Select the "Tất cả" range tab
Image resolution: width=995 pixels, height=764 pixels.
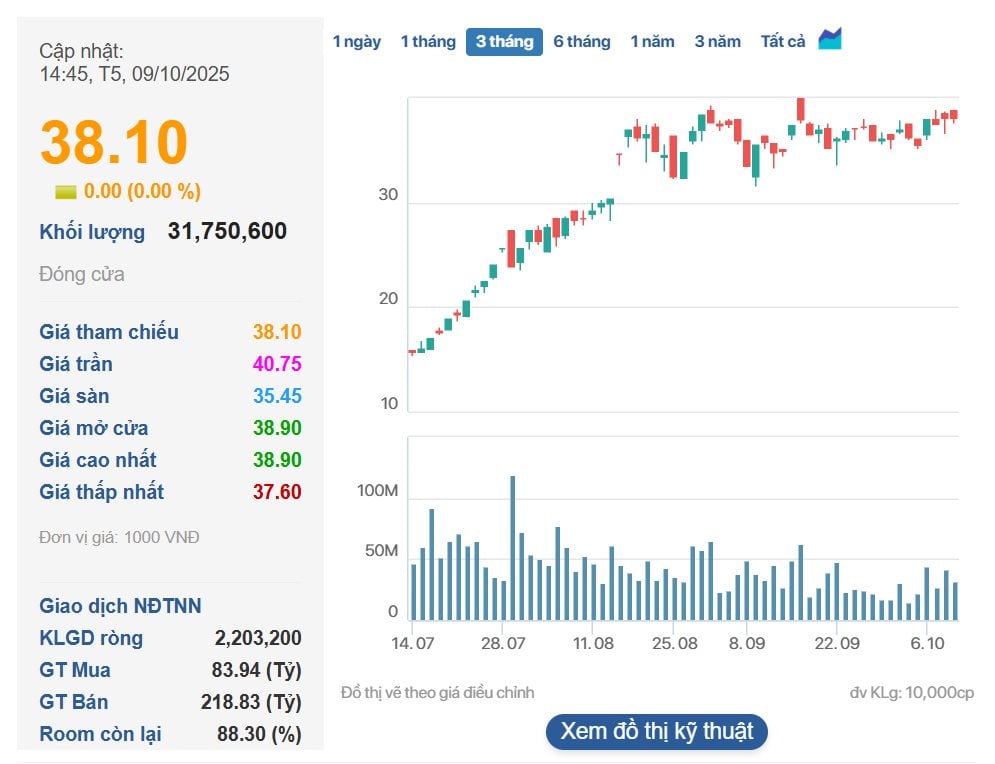(783, 42)
